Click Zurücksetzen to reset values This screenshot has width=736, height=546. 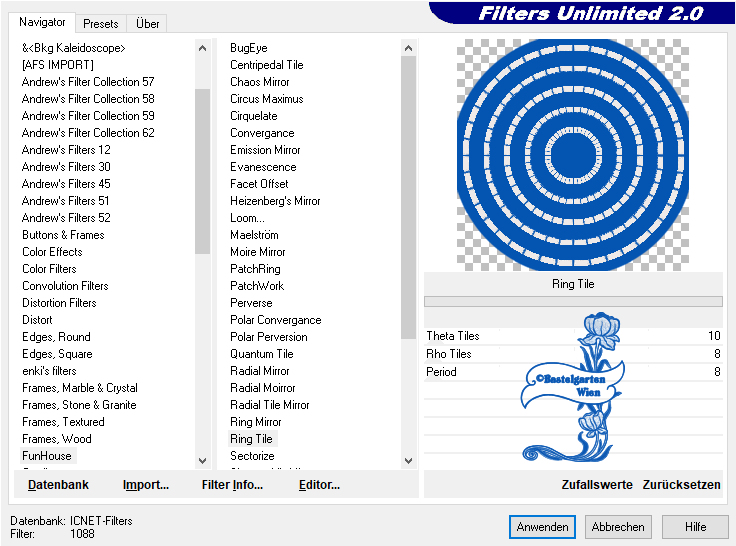(682, 484)
